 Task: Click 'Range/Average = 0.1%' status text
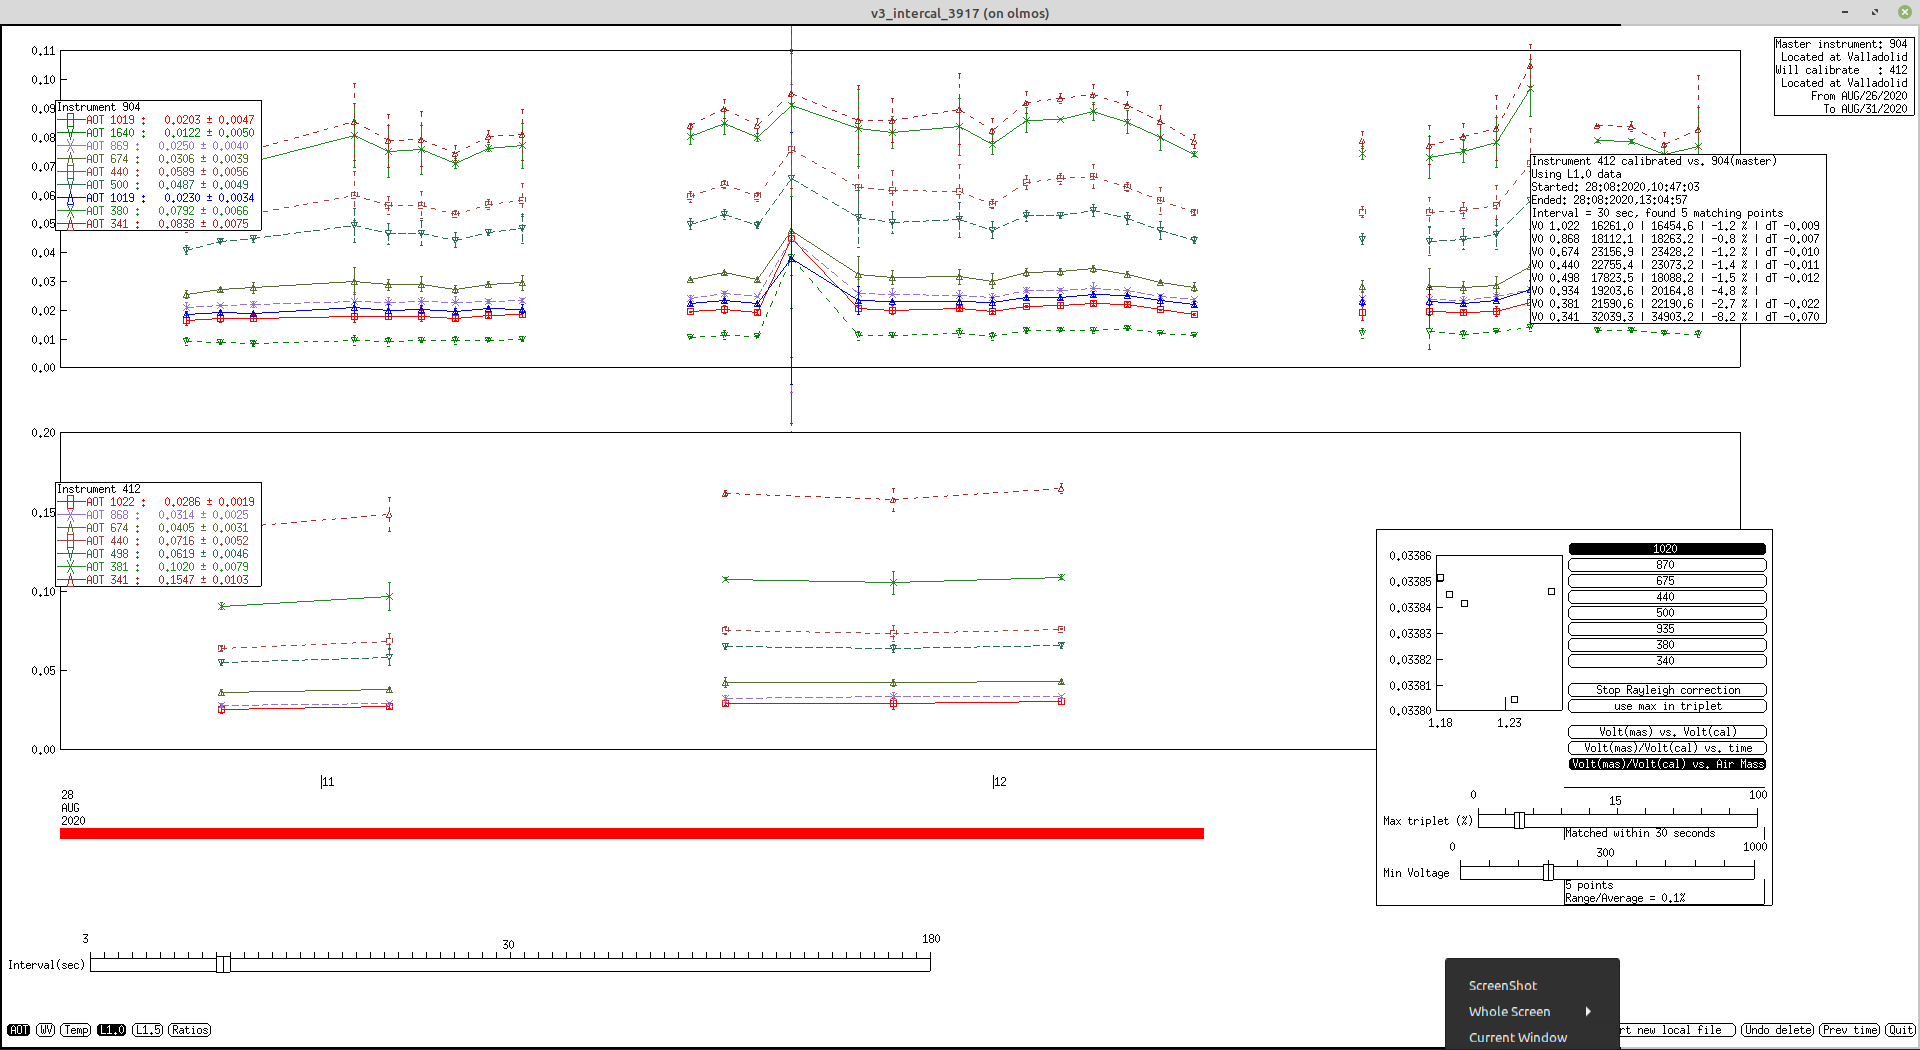(1625, 898)
